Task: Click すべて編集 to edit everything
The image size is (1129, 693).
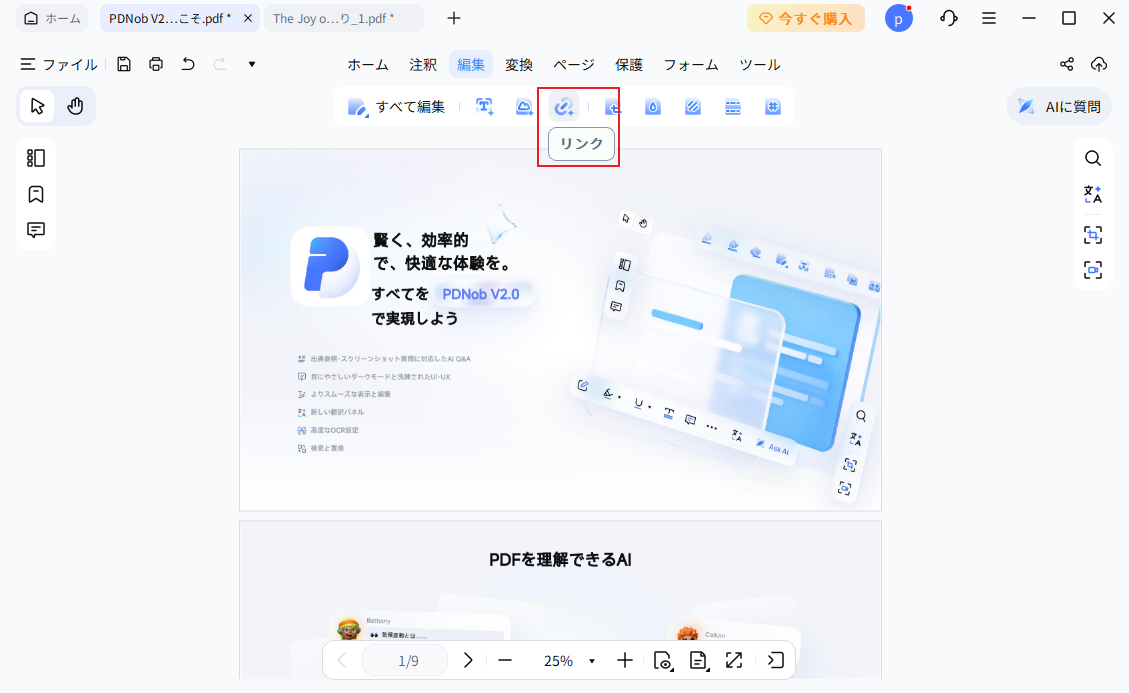Action: (x=399, y=106)
